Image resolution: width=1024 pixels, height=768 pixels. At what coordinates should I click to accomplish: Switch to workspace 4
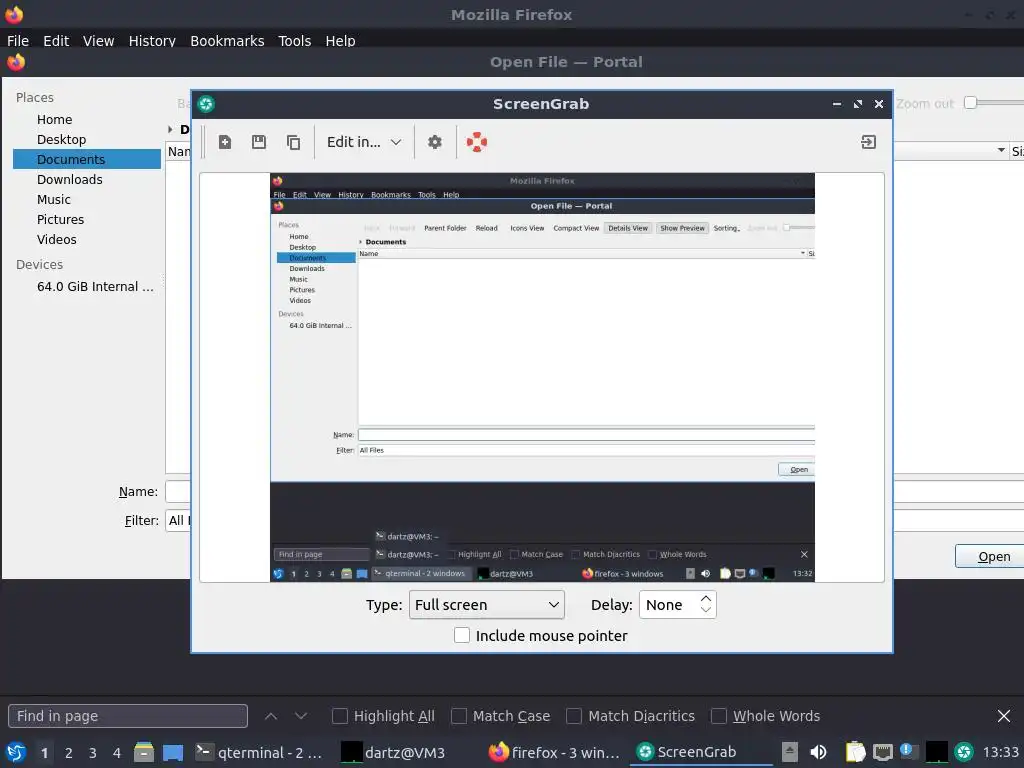point(117,753)
